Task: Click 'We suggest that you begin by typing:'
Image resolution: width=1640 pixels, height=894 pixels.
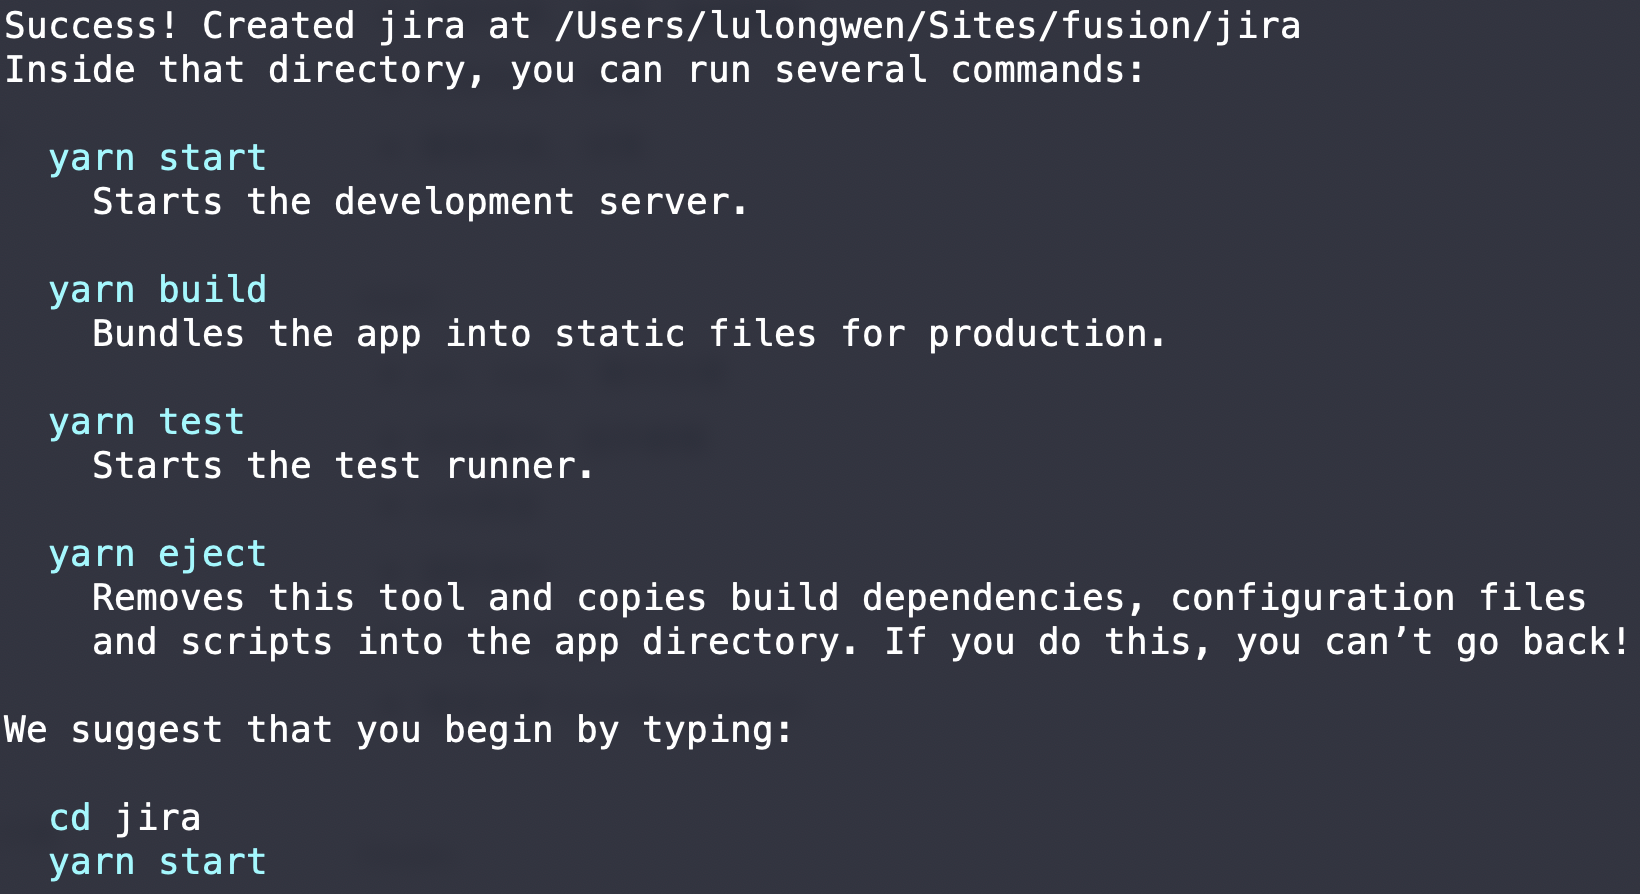Action: tap(398, 730)
